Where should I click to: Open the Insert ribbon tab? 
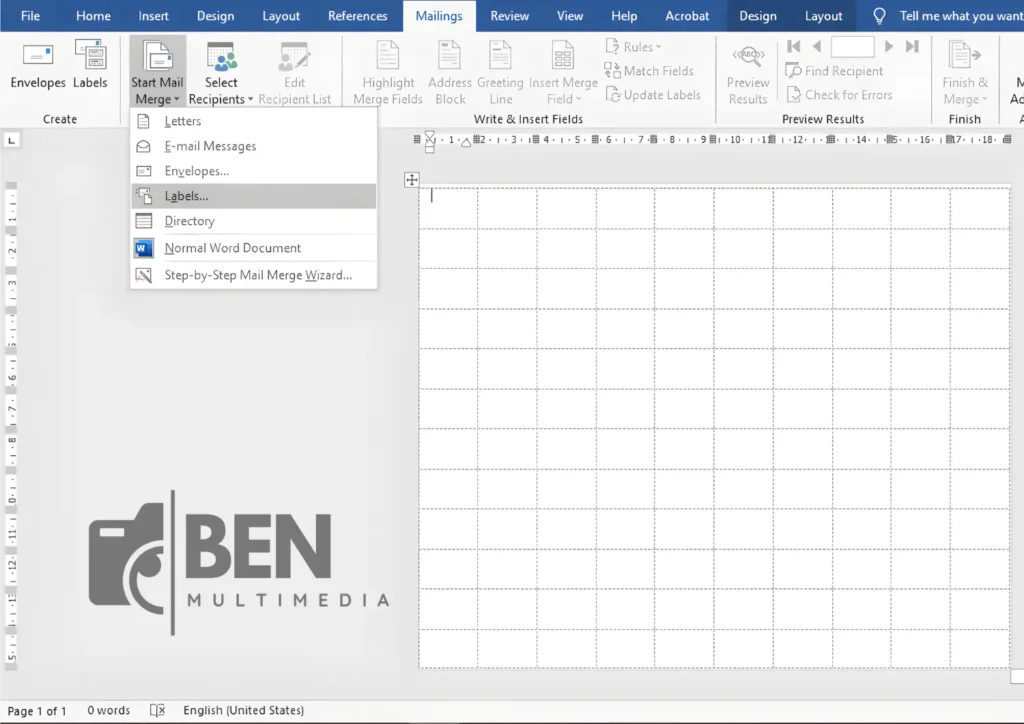point(153,16)
